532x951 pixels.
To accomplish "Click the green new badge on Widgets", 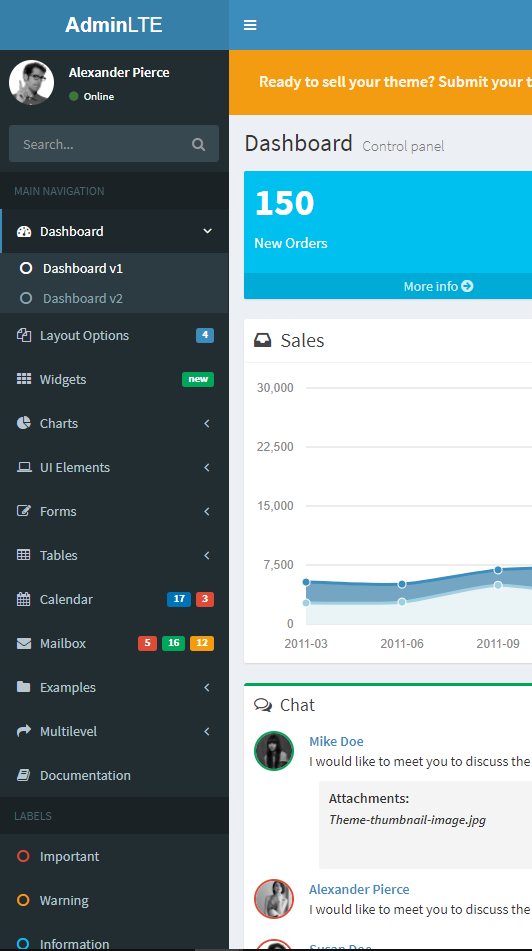I will click(198, 379).
